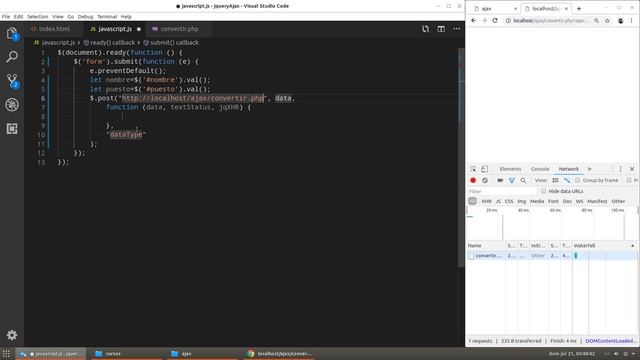Open network search with magnifier icon

[x=523, y=180]
